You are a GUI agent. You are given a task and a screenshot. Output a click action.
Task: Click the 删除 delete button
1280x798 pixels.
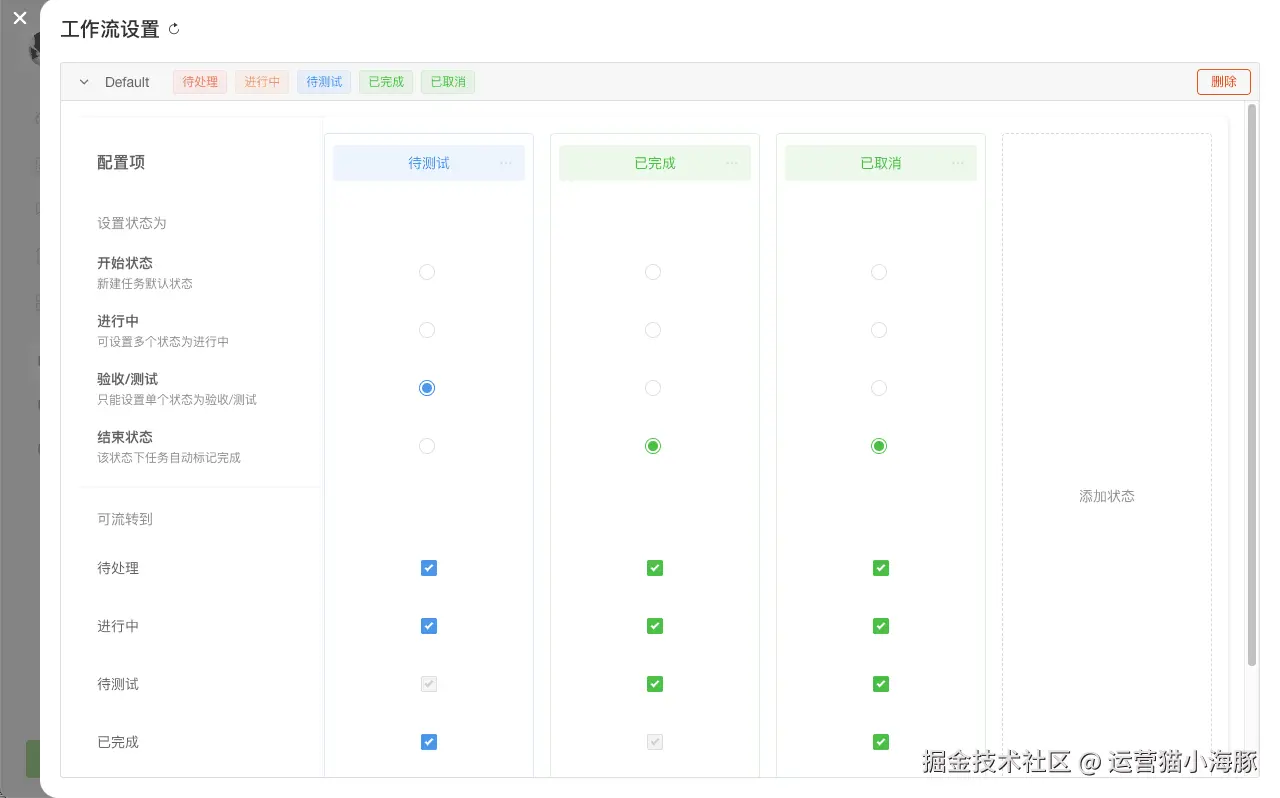click(1223, 82)
